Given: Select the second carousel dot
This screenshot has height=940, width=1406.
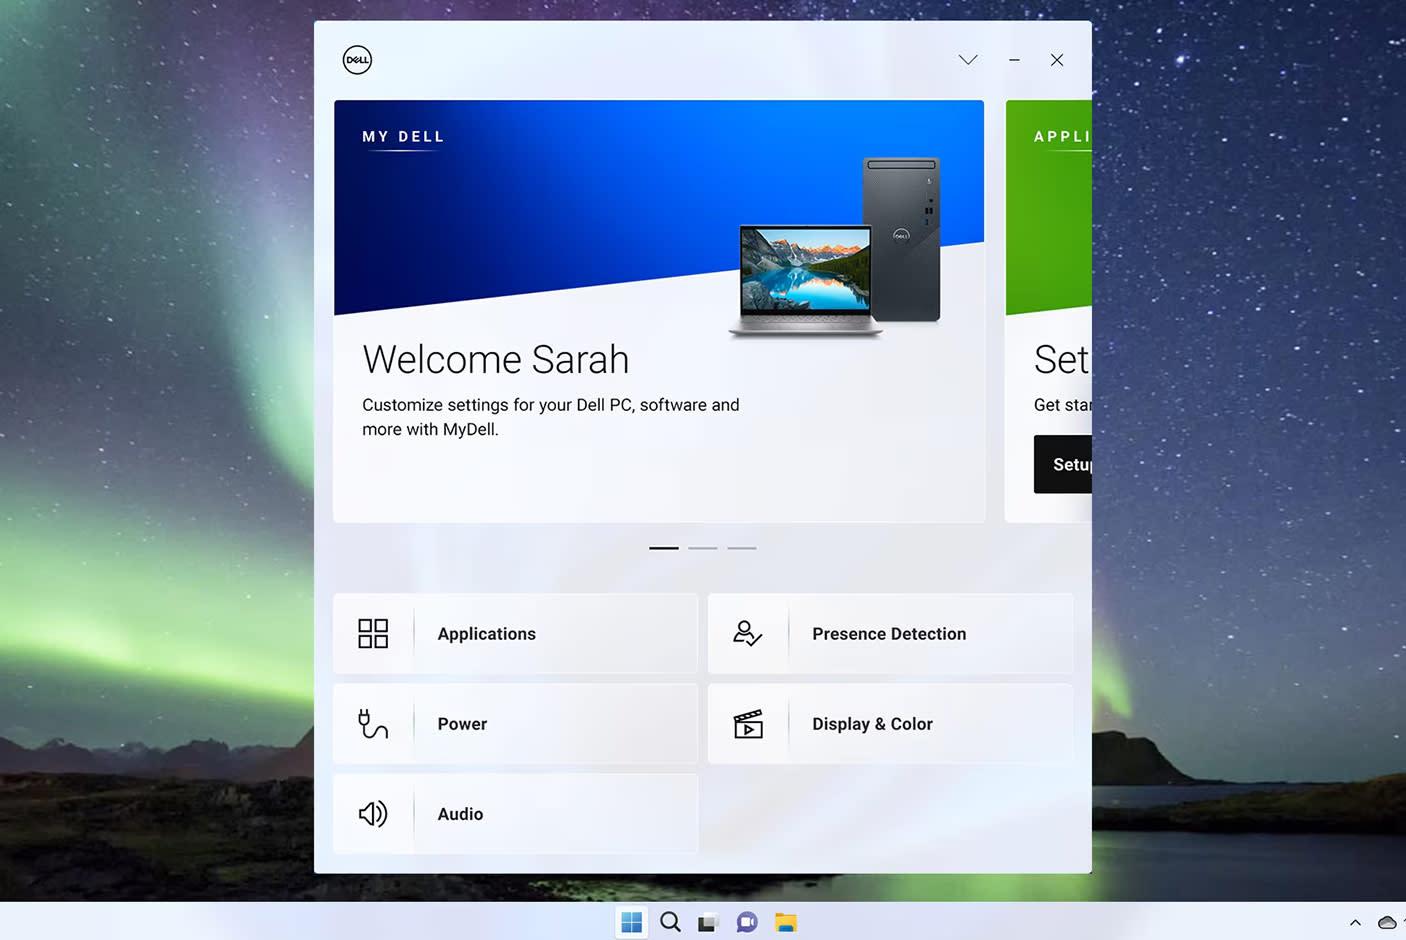Looking at the screenshot, I should click(x=702, y=548).
